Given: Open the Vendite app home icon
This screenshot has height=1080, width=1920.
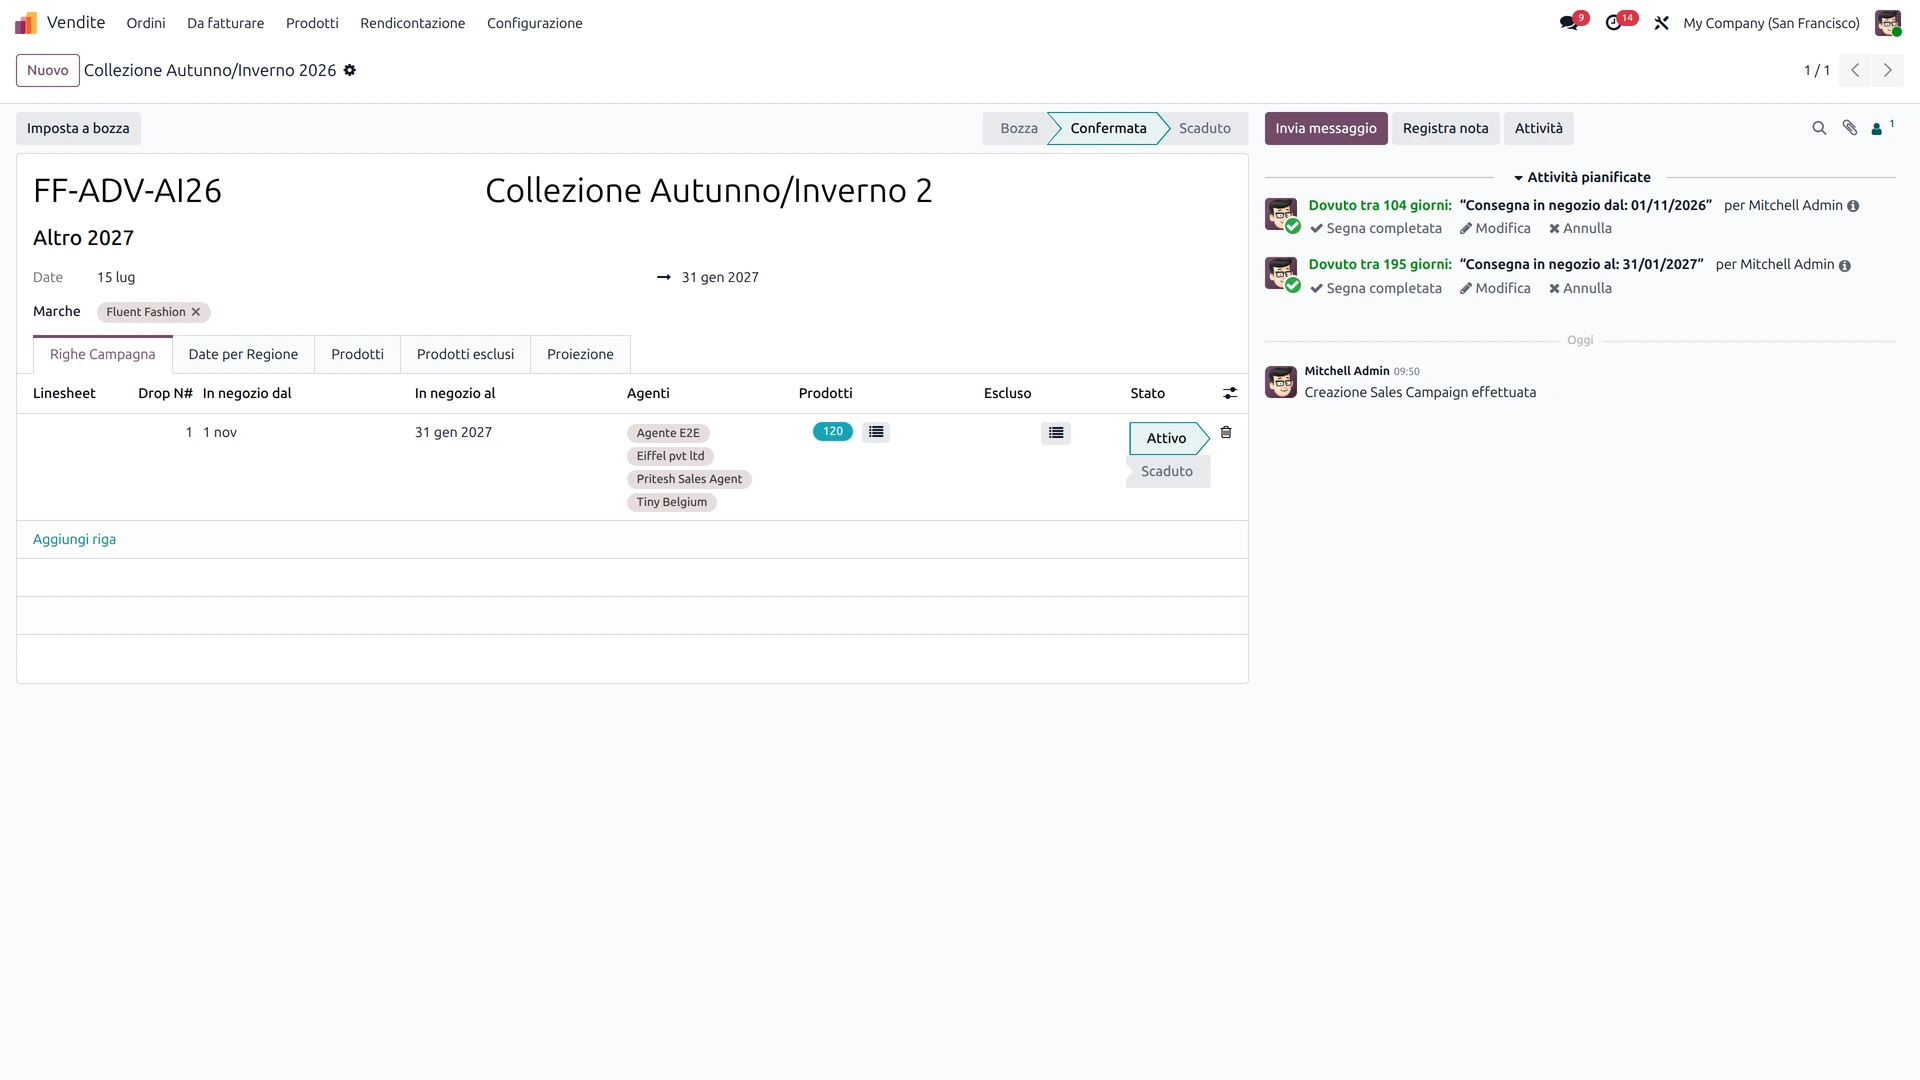Looking at the screenshot, I should point(26,22).
